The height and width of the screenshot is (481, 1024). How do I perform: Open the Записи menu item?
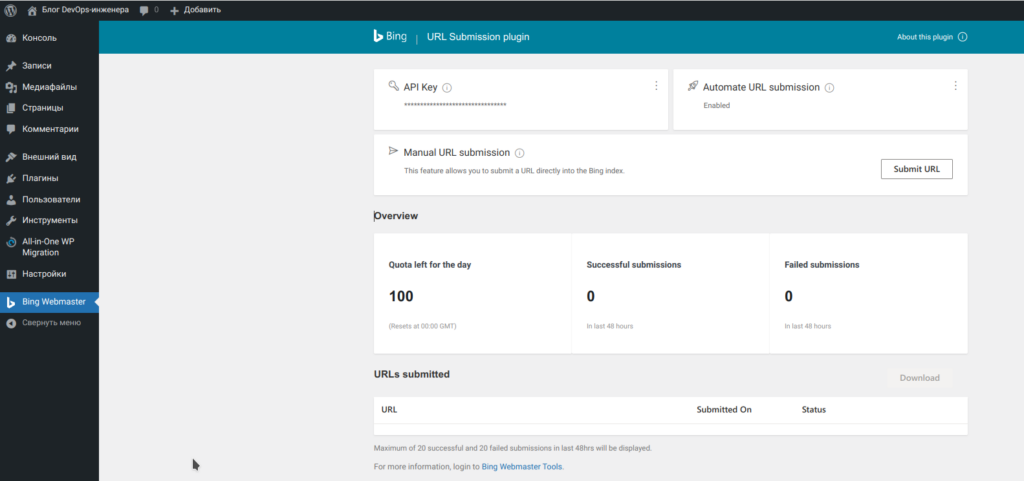click(x=37, y=66)
